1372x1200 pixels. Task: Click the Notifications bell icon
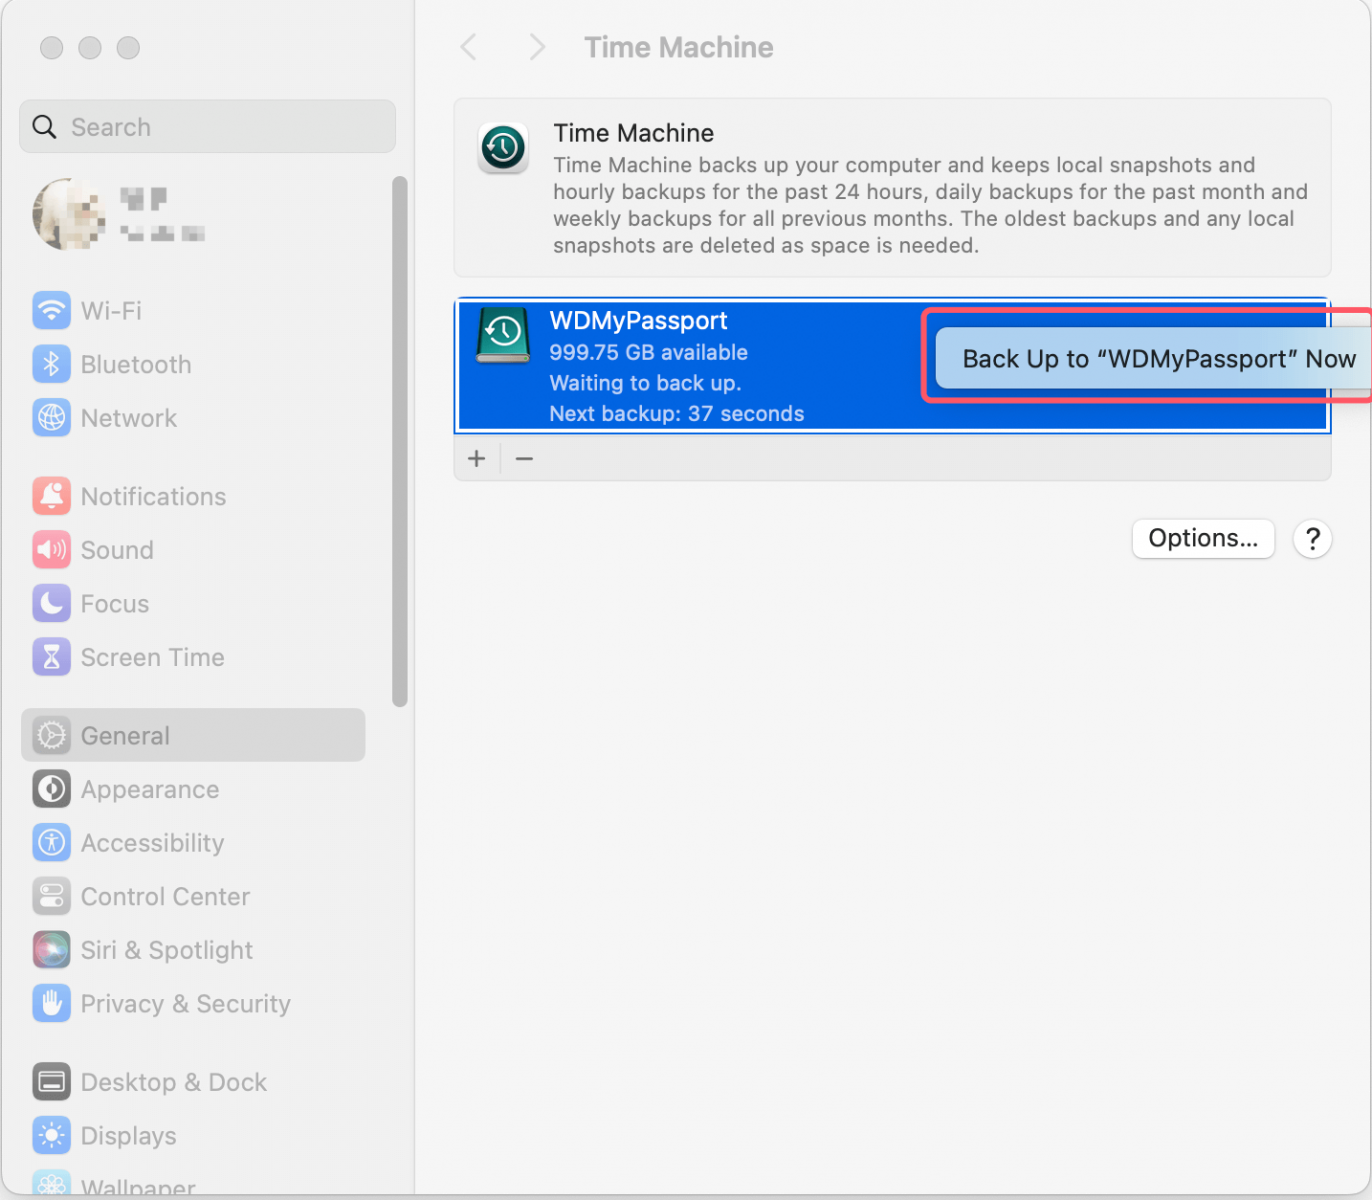[x=51, y=496]
